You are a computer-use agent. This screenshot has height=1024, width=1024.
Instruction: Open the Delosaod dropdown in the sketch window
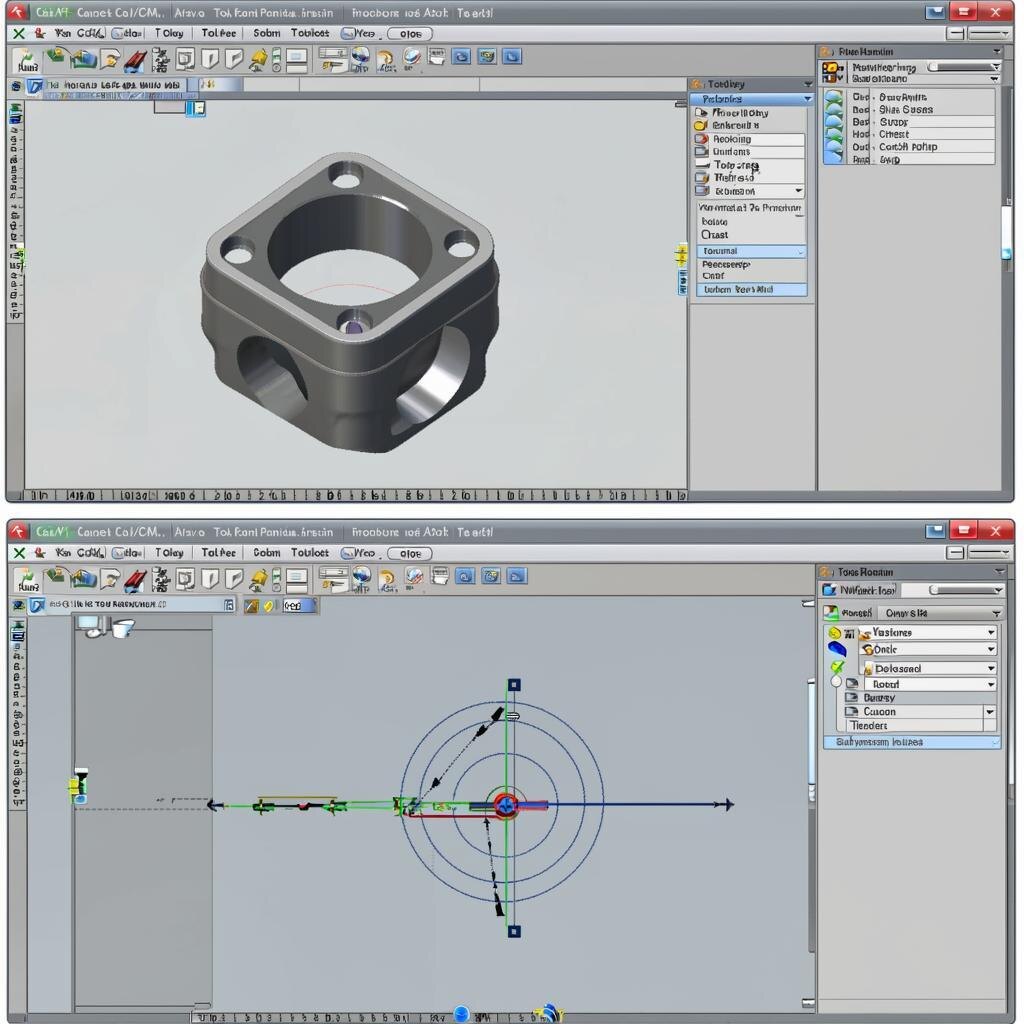point(930,668)
